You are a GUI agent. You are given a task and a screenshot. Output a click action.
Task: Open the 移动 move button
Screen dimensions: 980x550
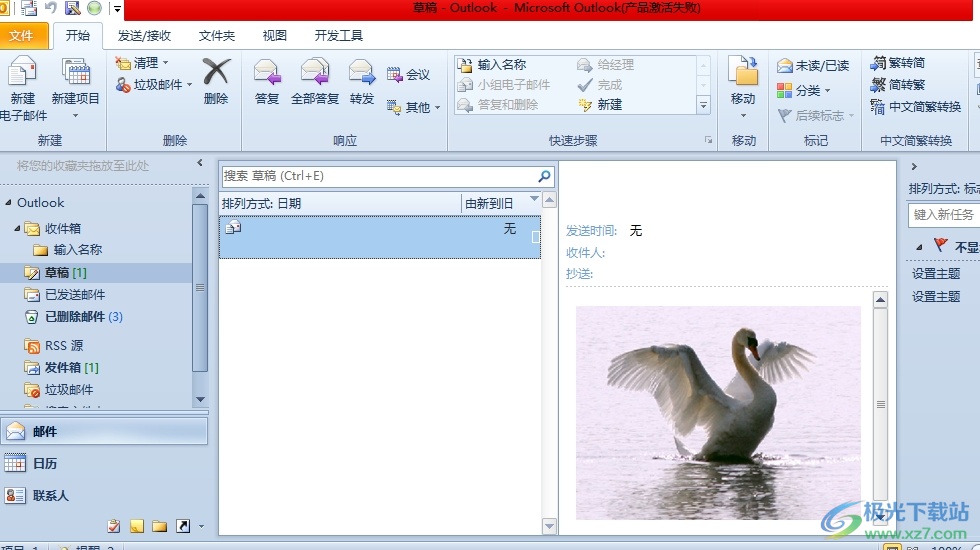coord(743,88)
